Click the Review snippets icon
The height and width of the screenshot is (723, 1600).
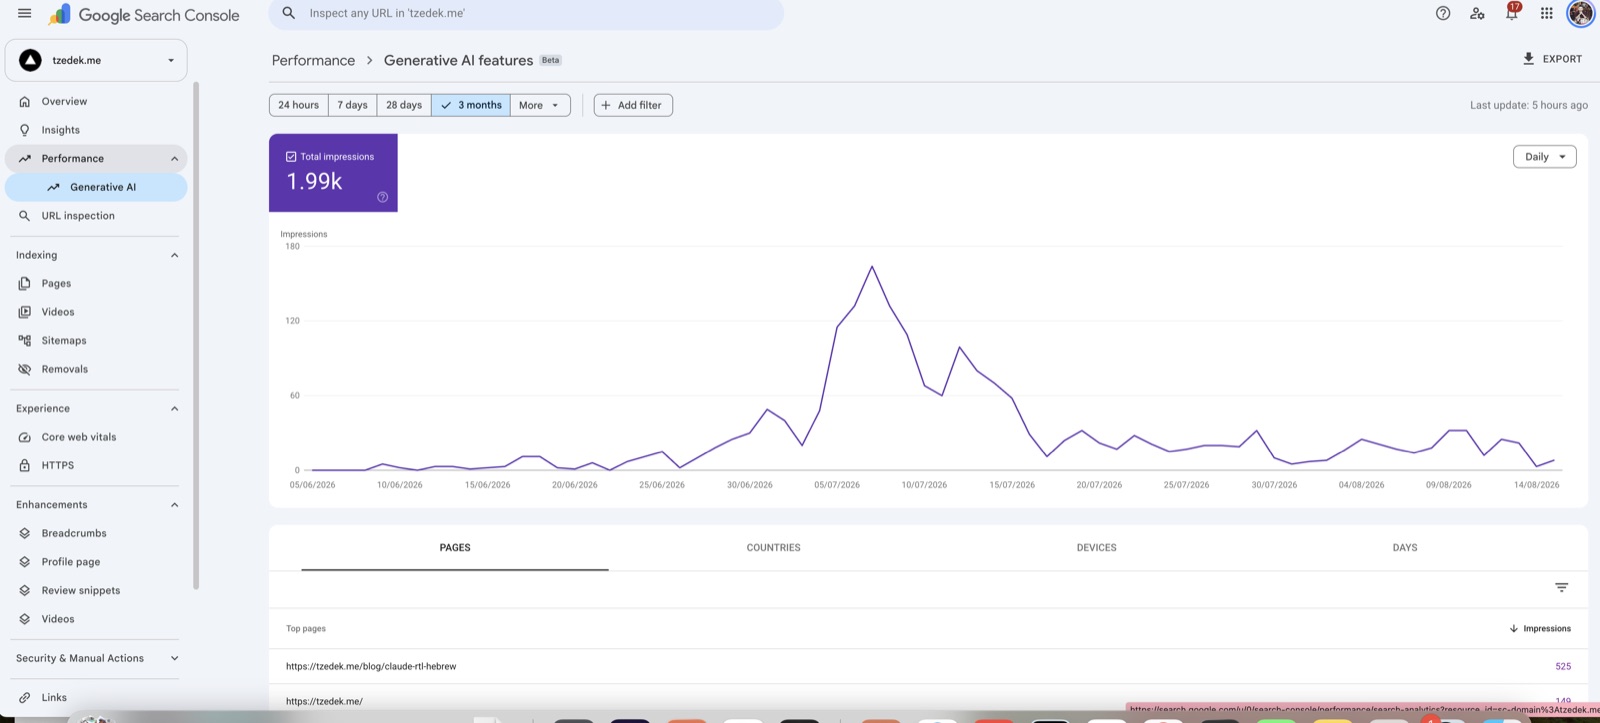25,590
